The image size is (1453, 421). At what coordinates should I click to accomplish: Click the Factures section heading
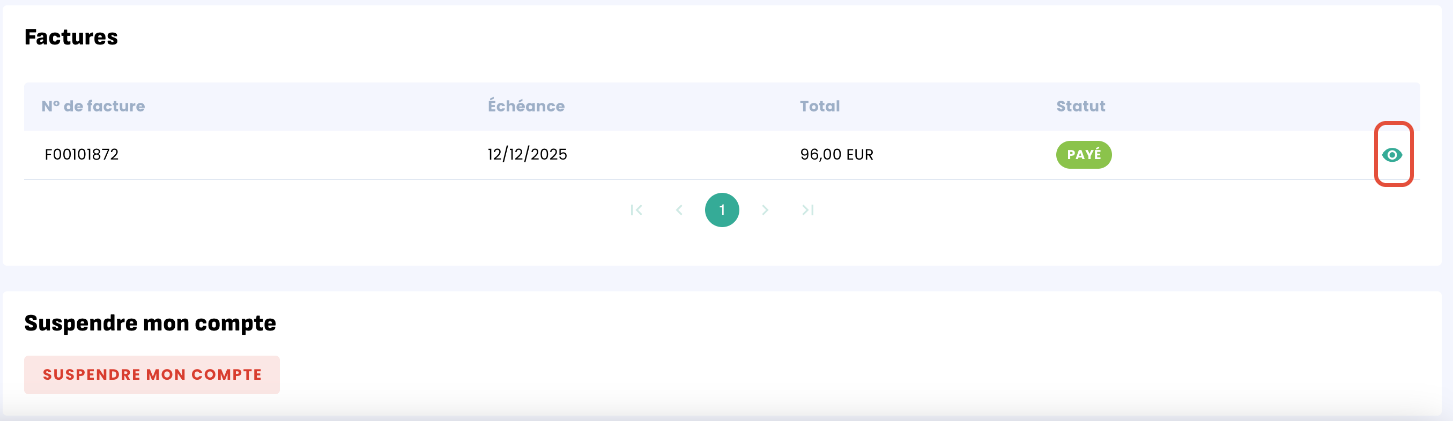click(71, 38)
